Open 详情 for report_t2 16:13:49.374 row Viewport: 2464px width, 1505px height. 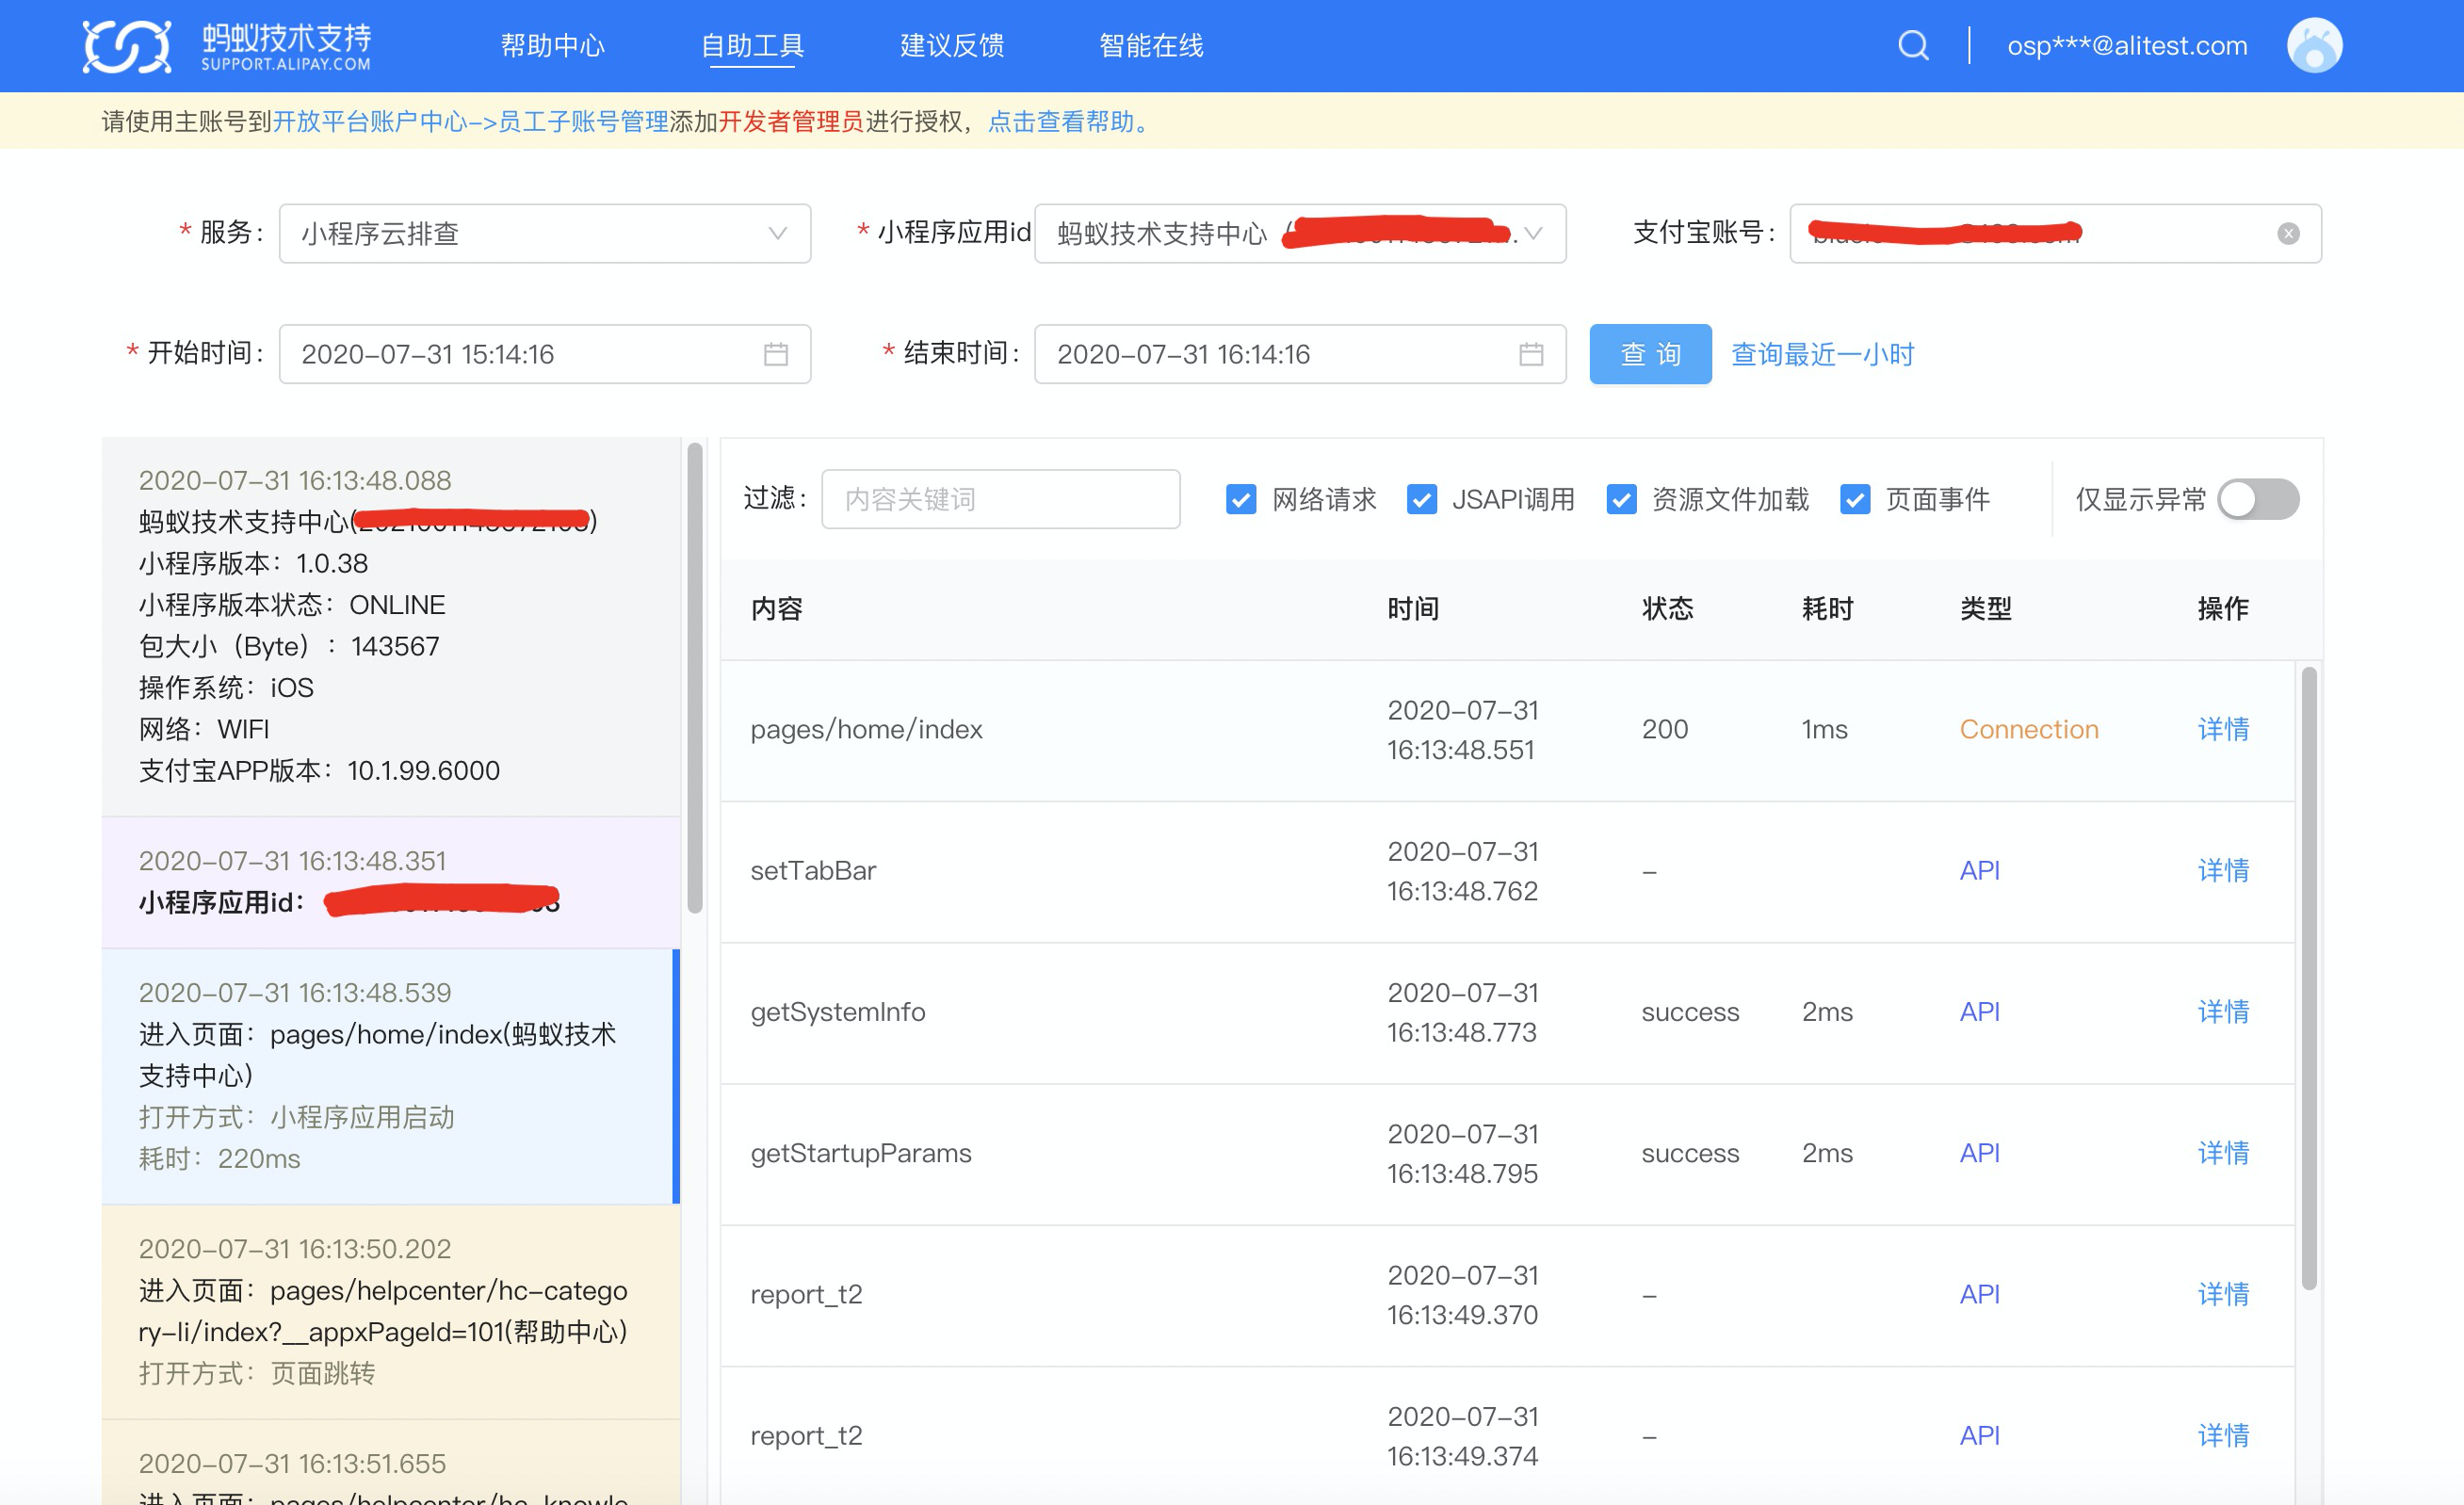[x=2223, y=1435]
